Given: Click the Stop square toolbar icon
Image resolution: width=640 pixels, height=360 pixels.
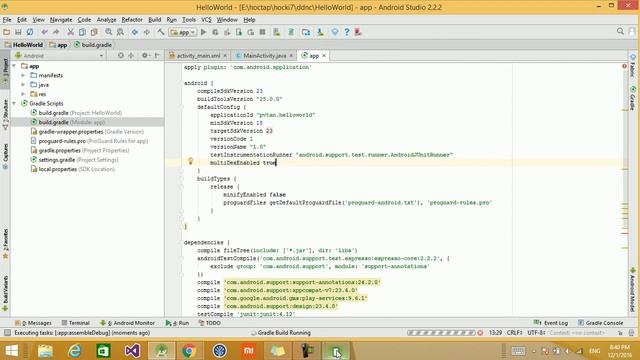Looking at the screenshot, I should point(262,32).
